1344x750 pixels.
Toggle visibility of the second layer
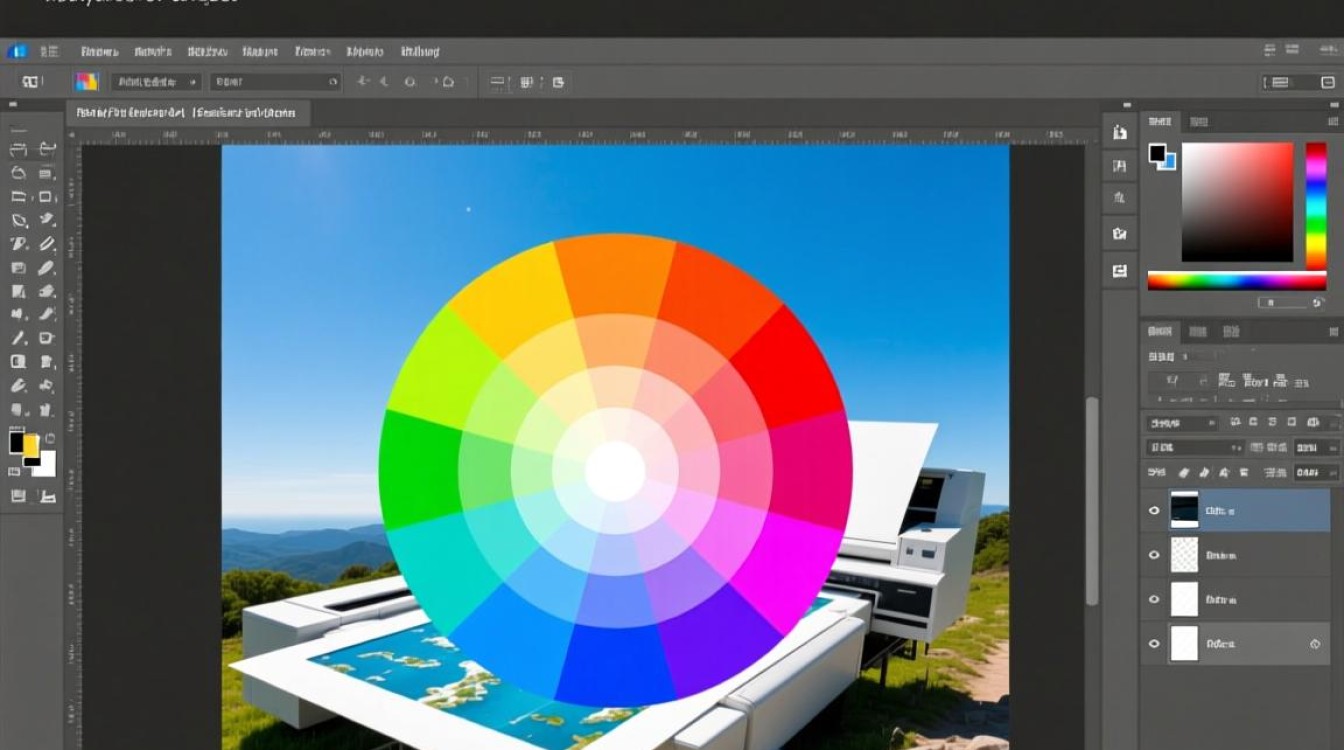tap(1154, 555)
